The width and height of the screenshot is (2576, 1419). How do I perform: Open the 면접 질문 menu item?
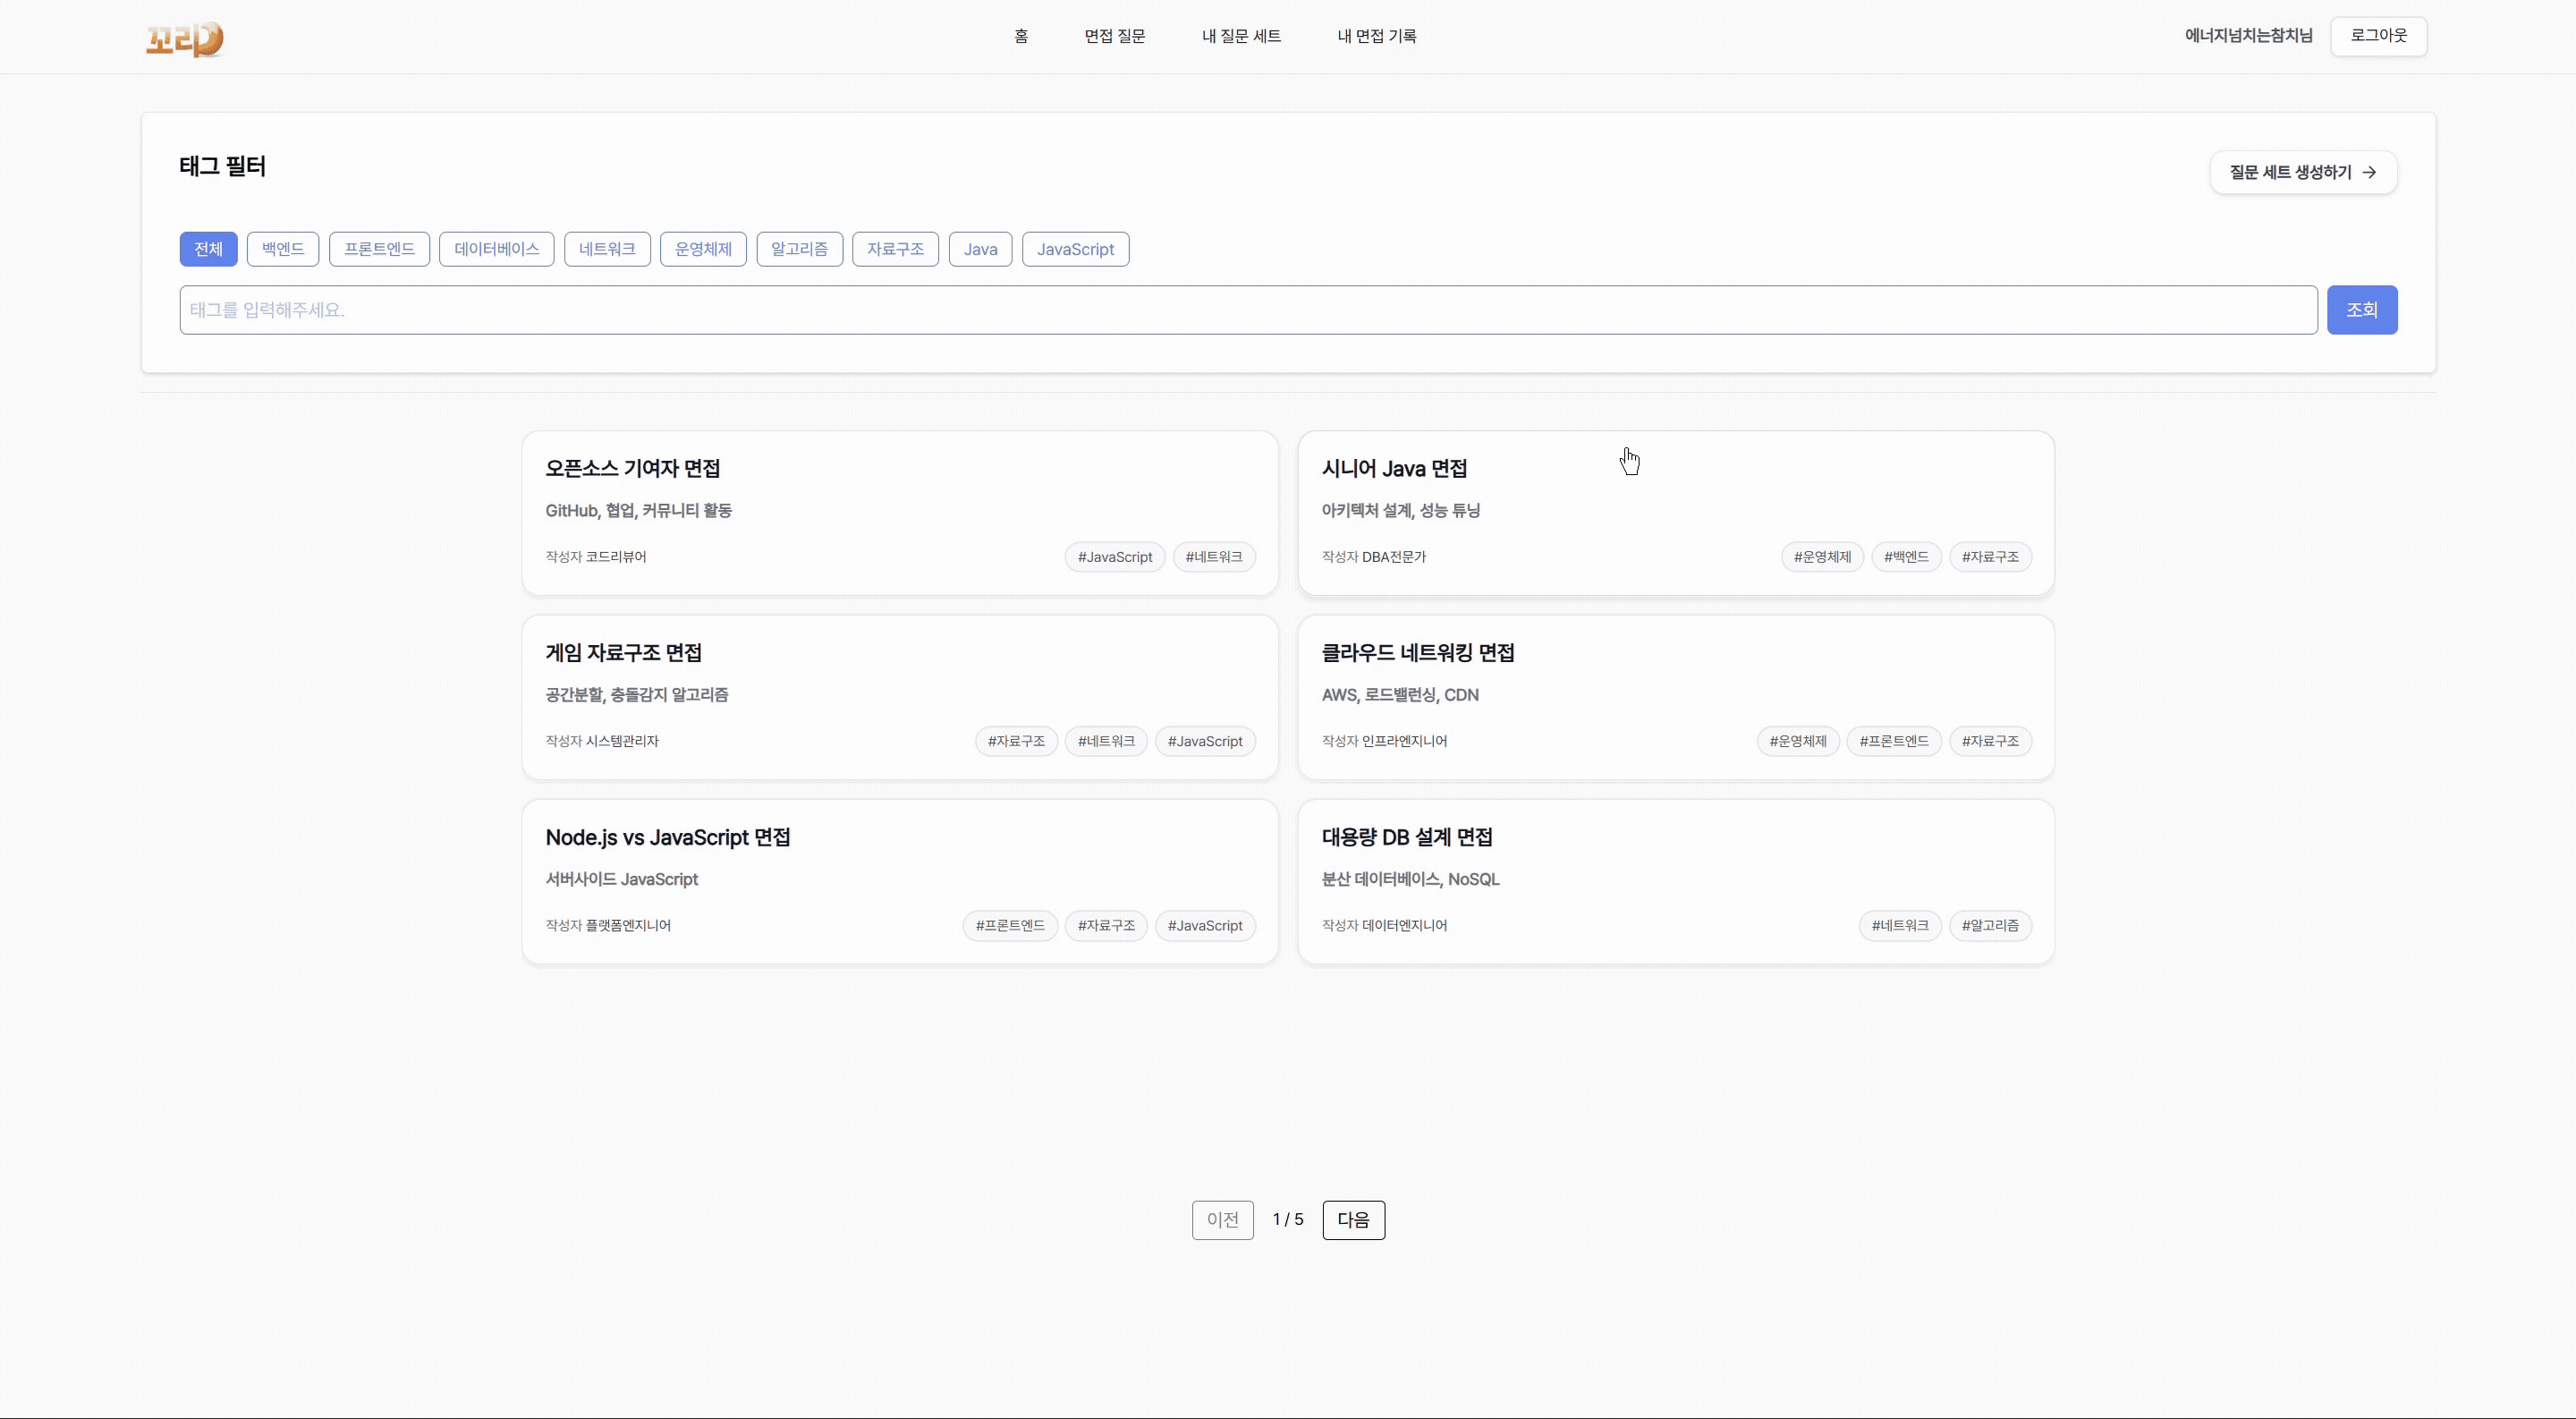1114,36
